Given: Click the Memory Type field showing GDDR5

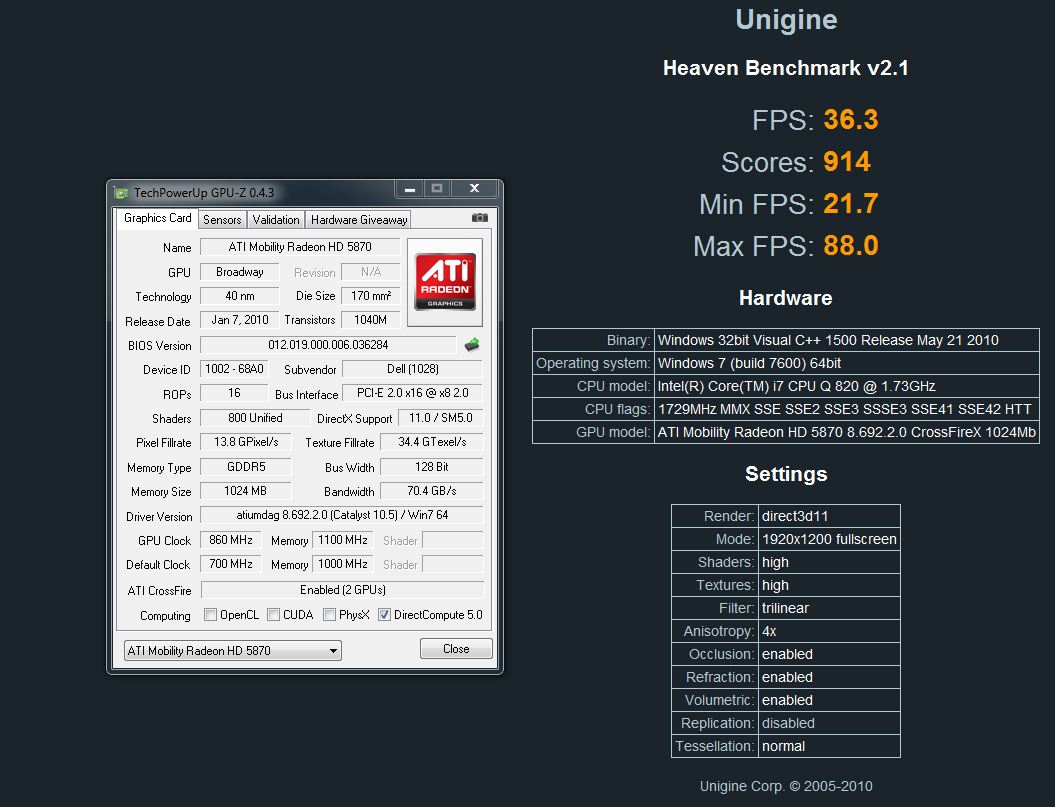Looking at the screenshot, I should pos(246,467).
